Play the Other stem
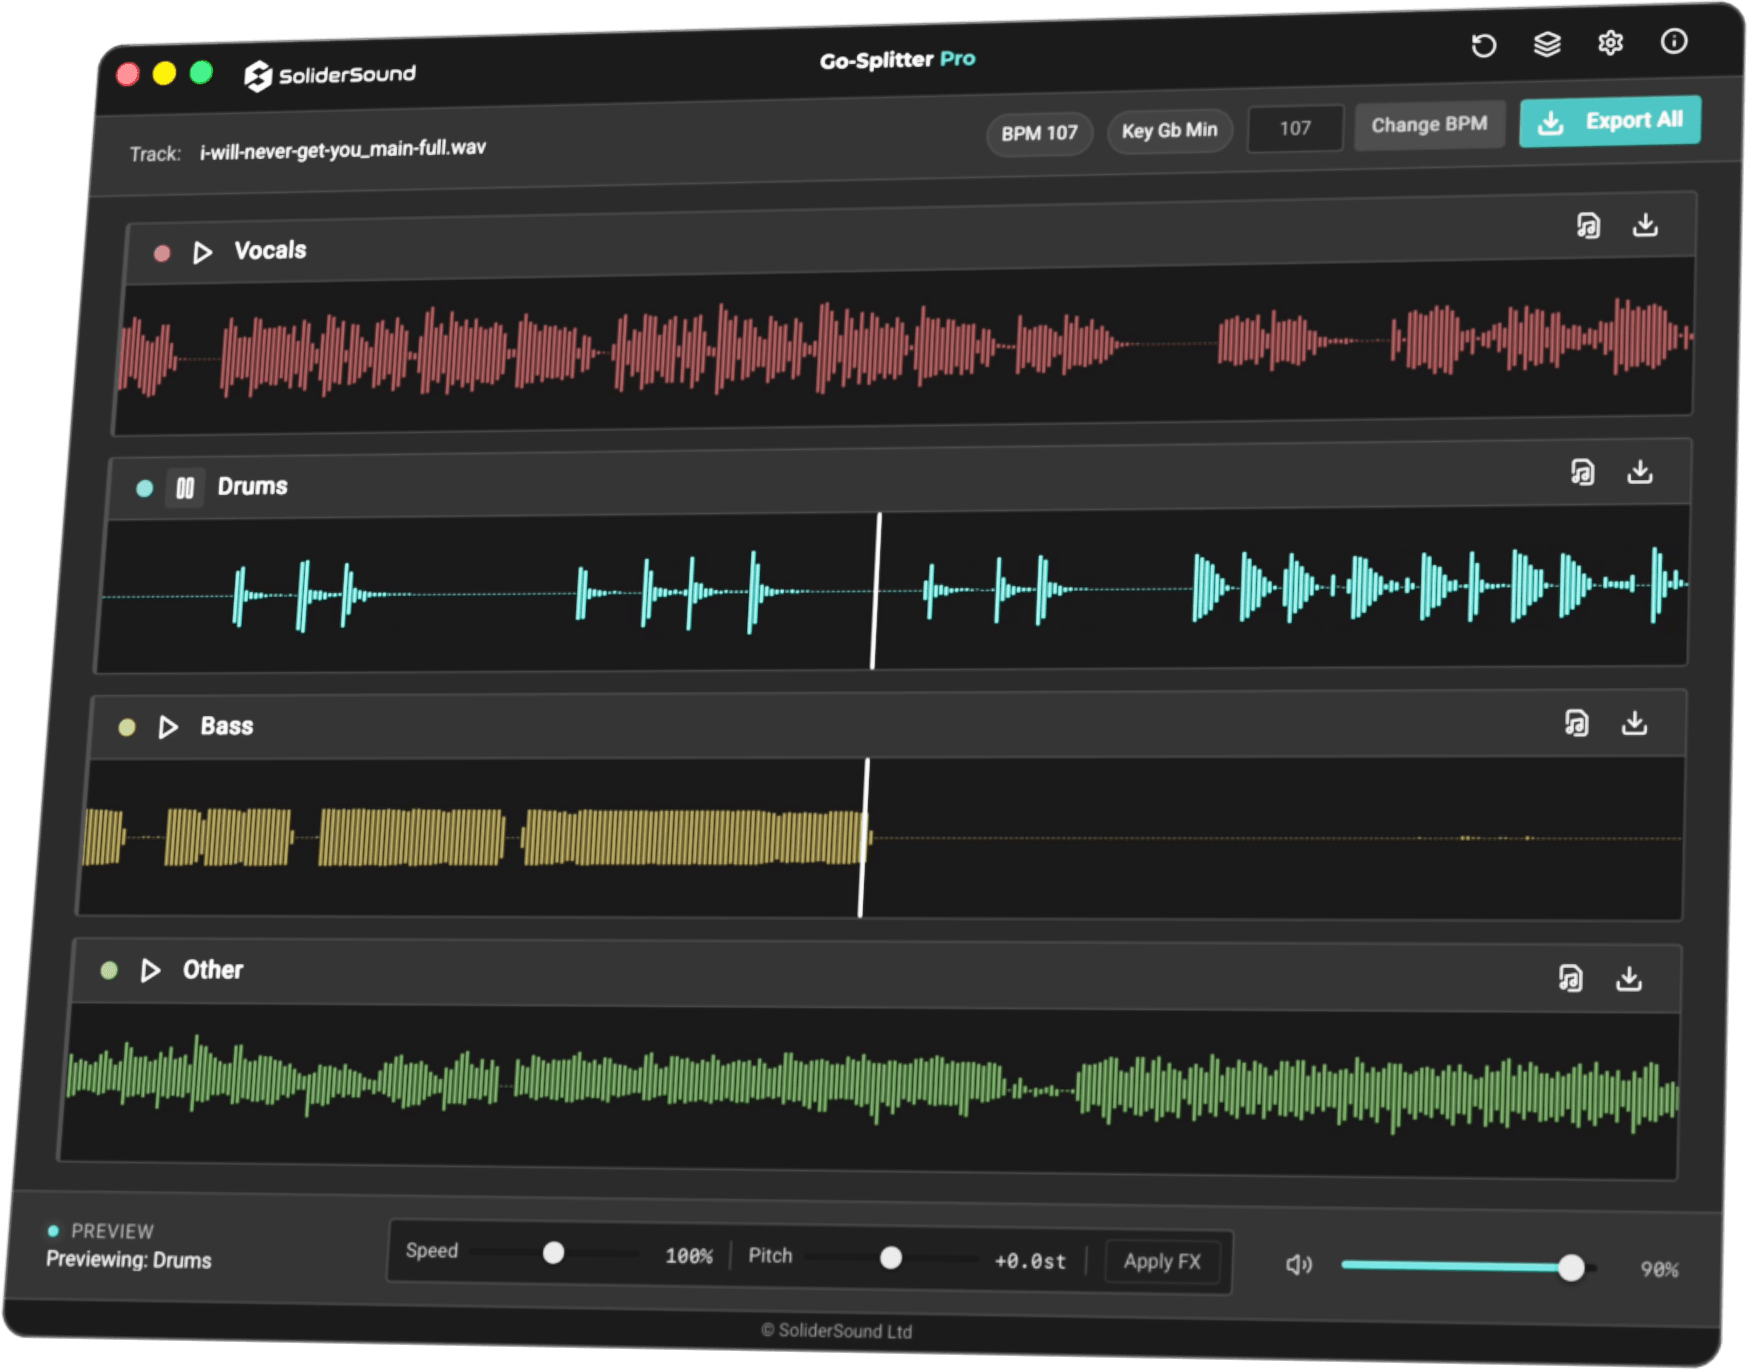The image size is (1747, 1369). point(151,970)
